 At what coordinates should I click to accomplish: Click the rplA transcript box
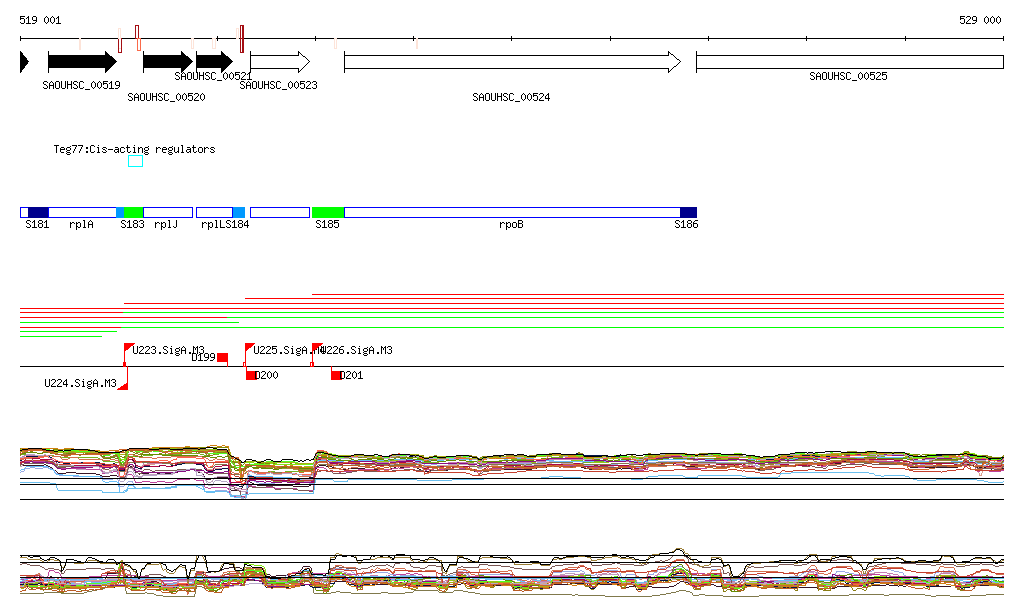pos(82,212)
